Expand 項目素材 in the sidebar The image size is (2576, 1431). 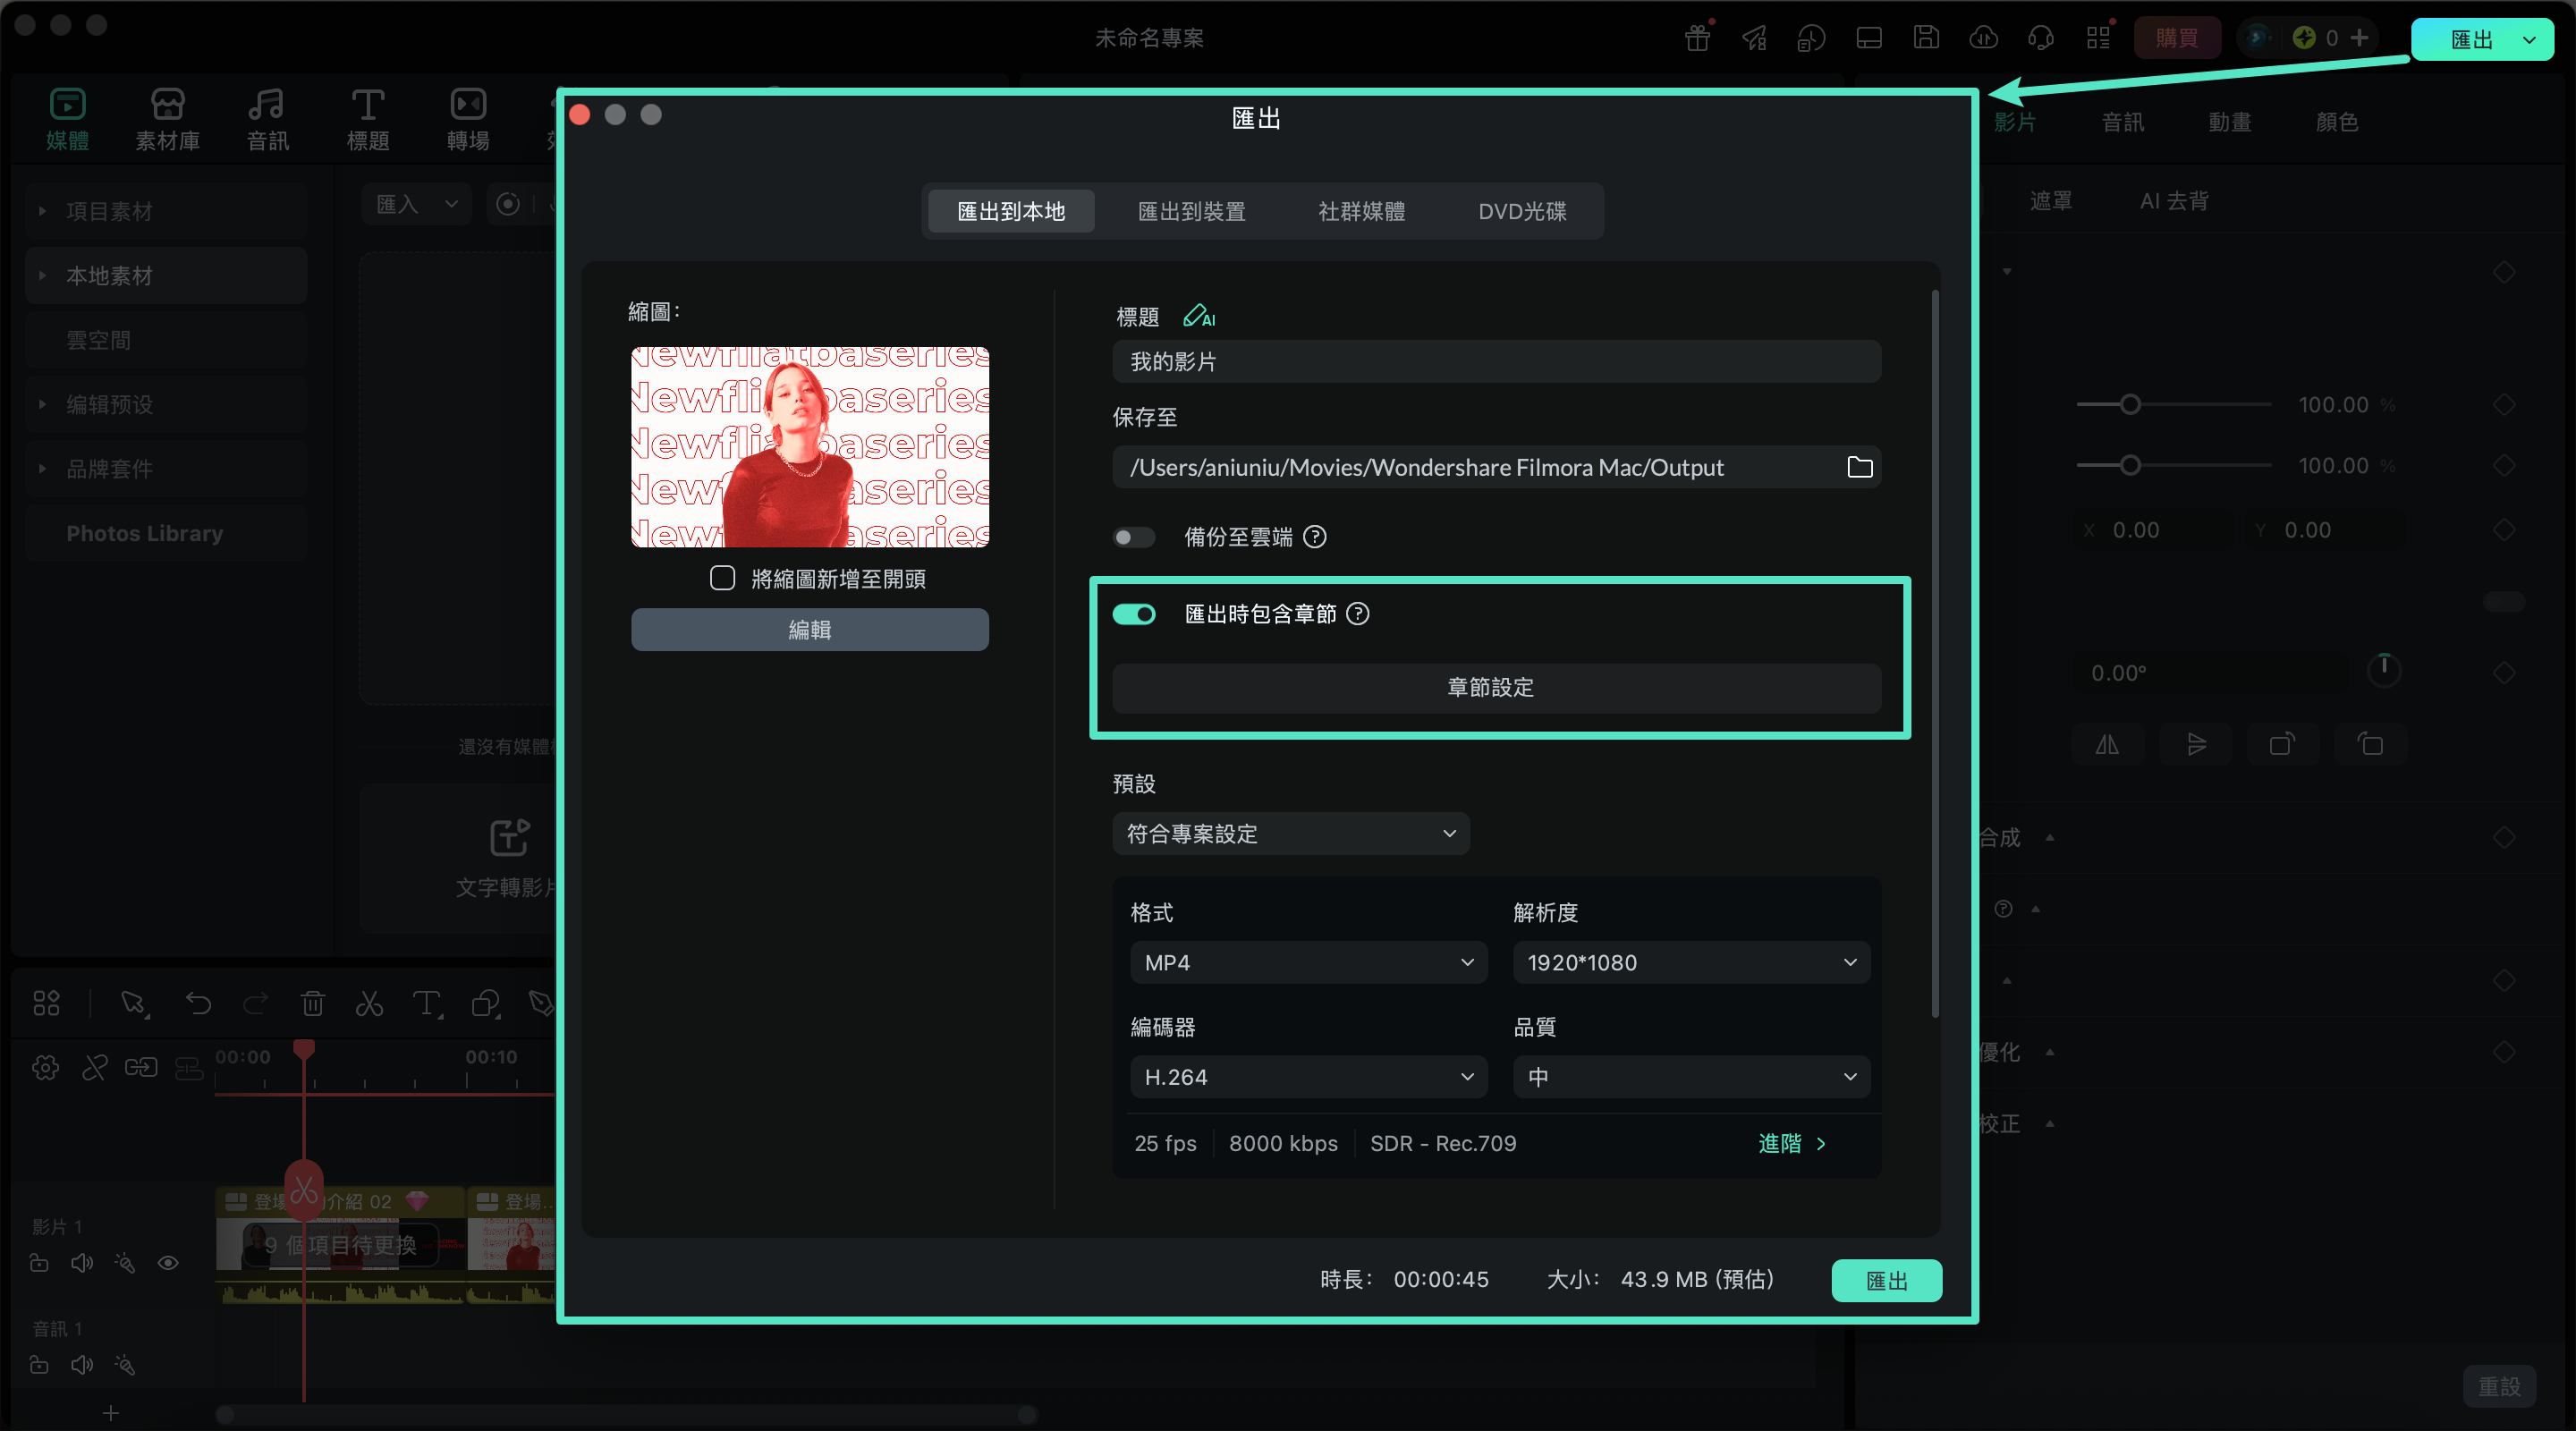42,211
